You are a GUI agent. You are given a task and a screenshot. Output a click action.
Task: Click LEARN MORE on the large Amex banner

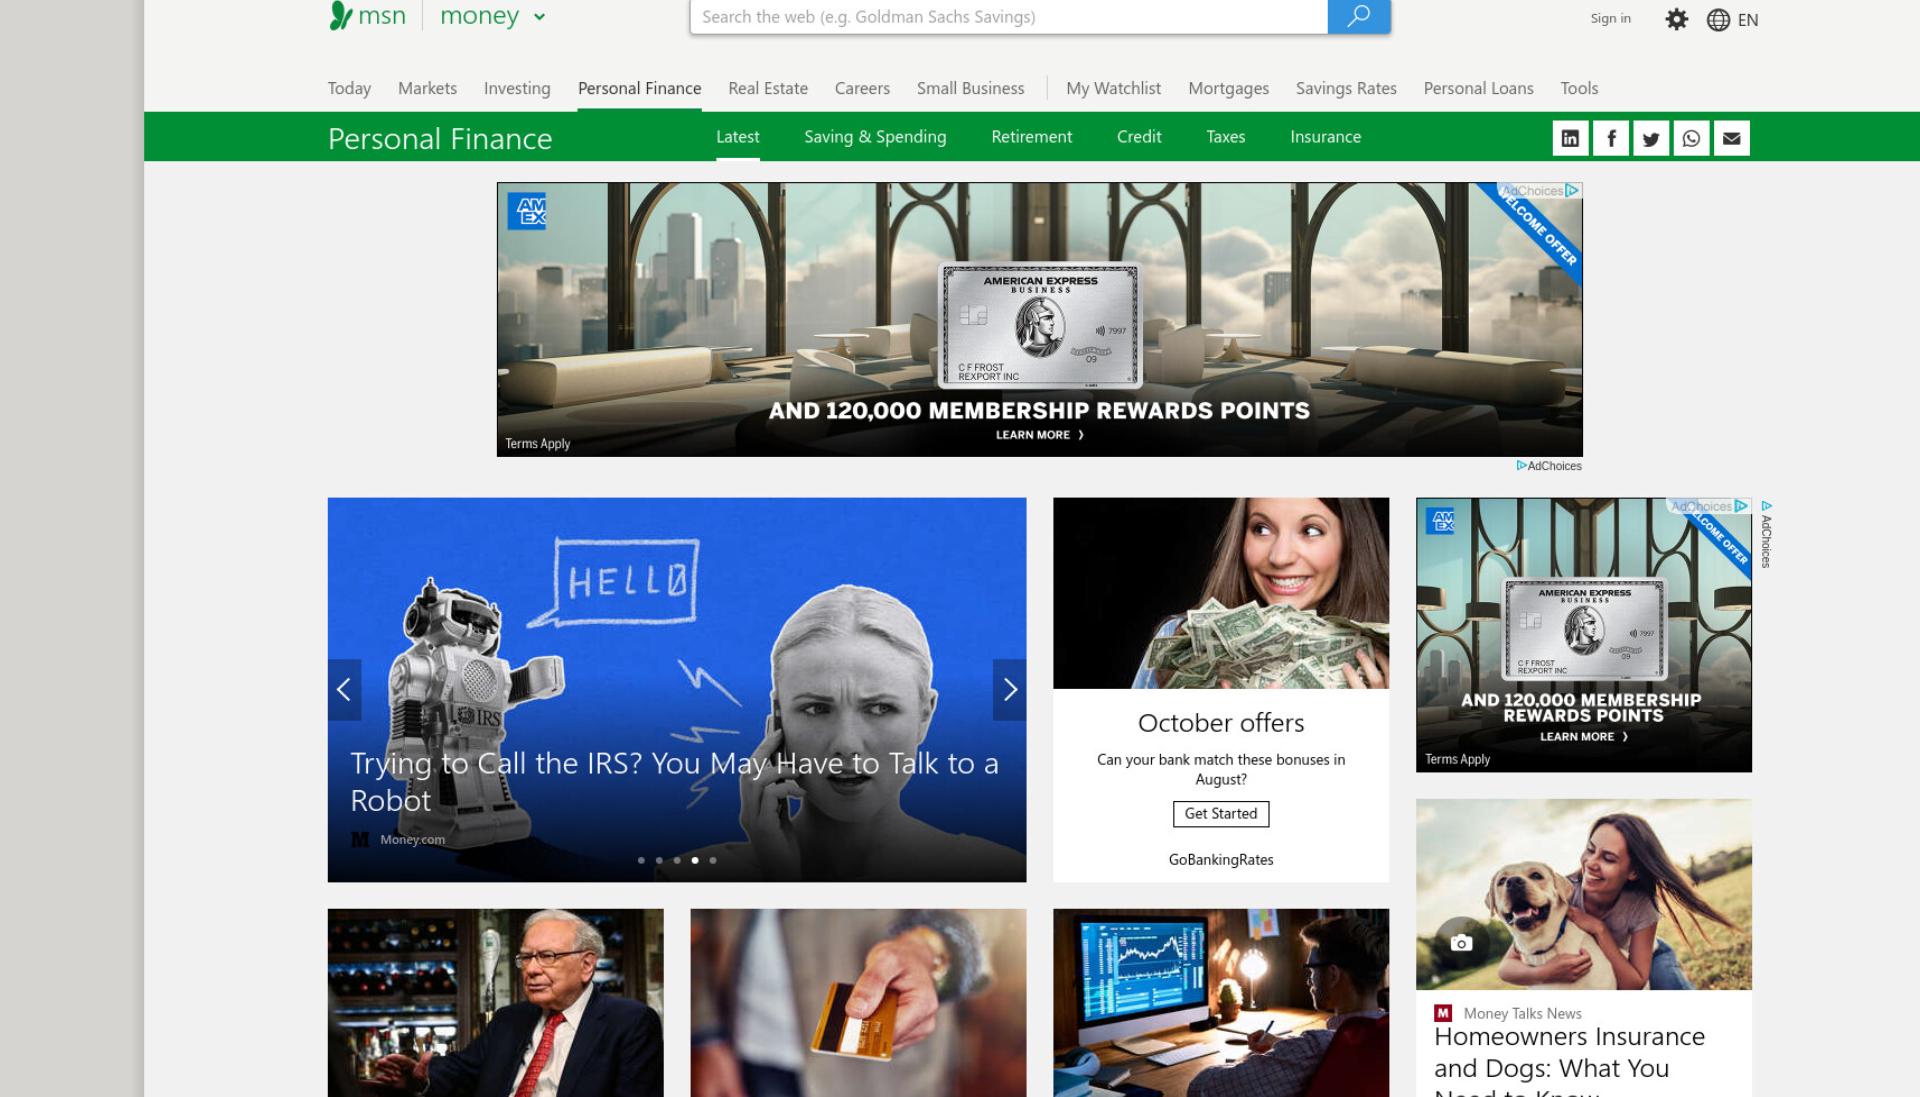(x=1040, y=435)
